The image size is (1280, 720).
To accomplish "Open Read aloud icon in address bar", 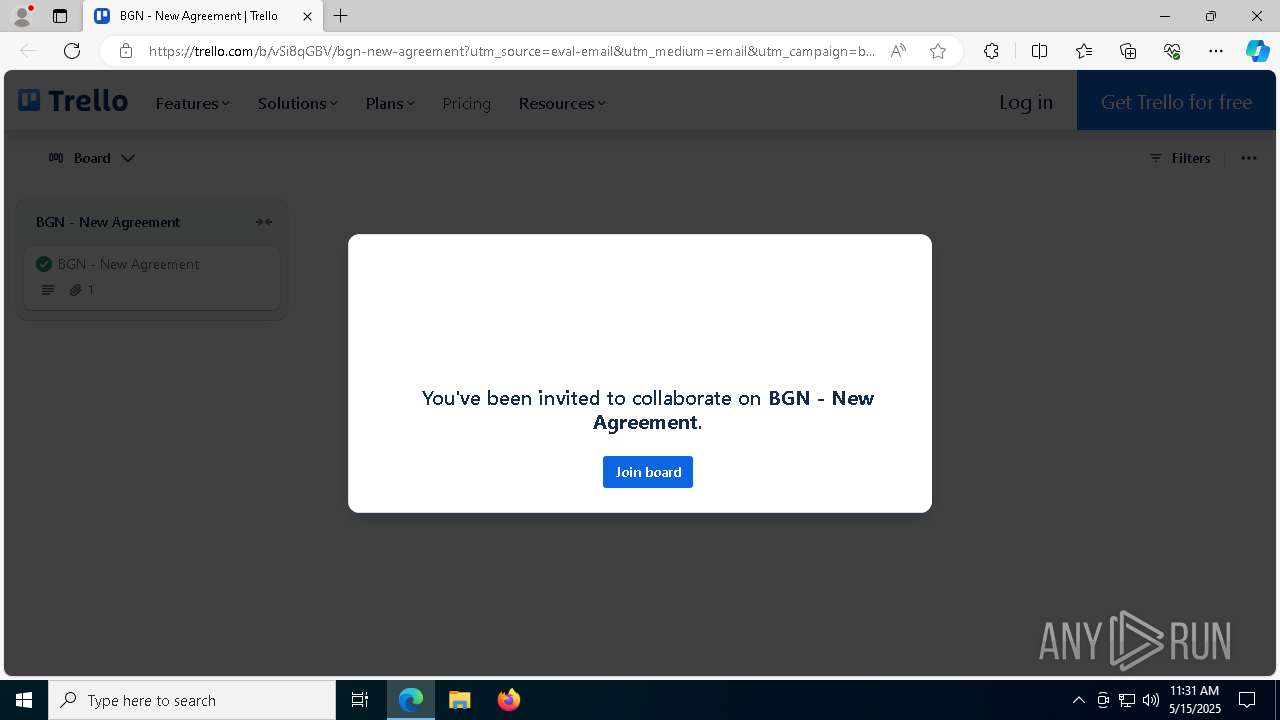I will [x=898, y=51].
